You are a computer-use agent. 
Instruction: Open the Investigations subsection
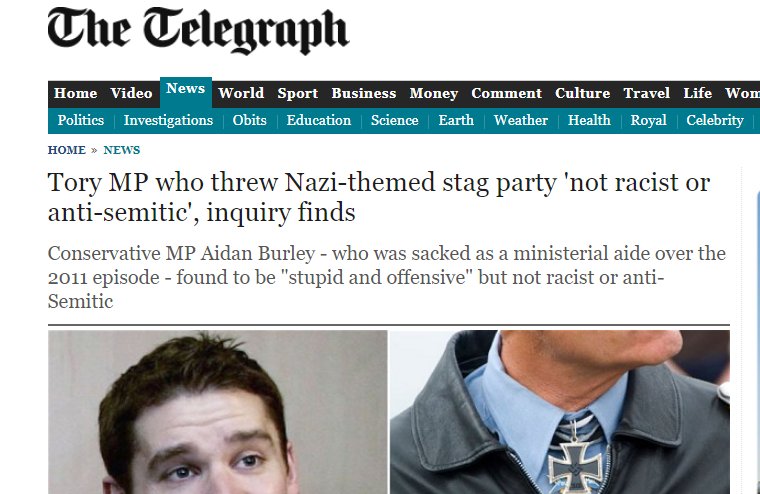click(168, 120)
